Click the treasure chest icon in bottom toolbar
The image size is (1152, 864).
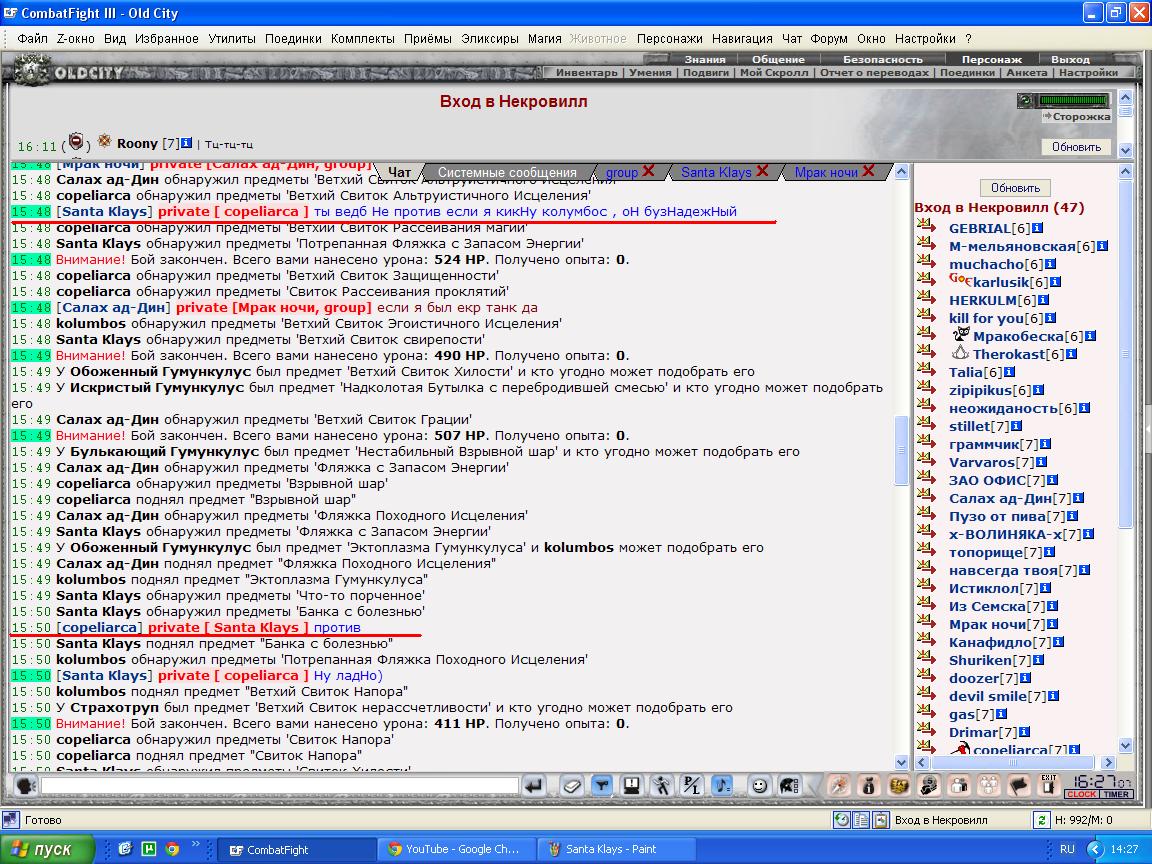tap(899, 786)
